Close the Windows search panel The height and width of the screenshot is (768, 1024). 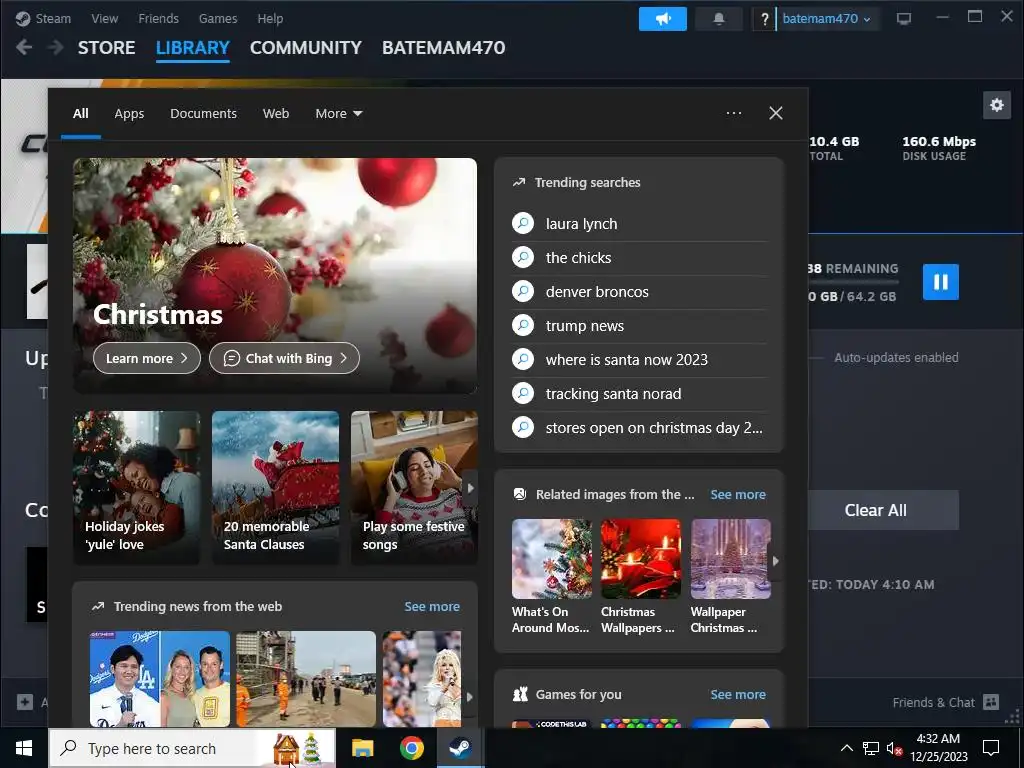(x=775, y=113)
